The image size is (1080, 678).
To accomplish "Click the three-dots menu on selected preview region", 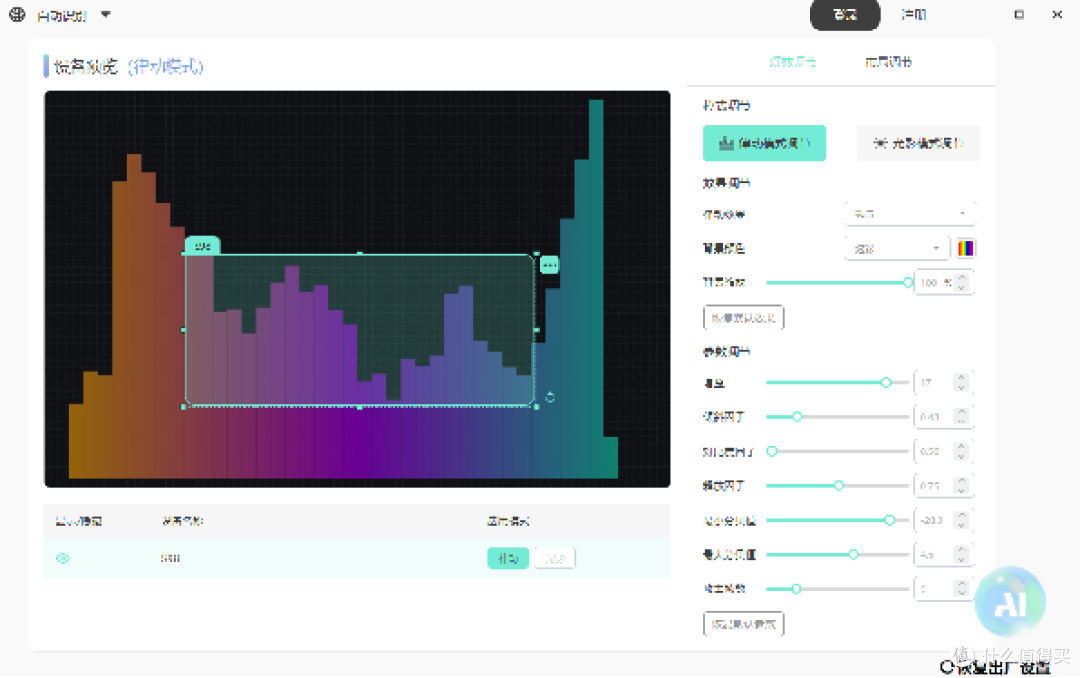I will (549, 265).
